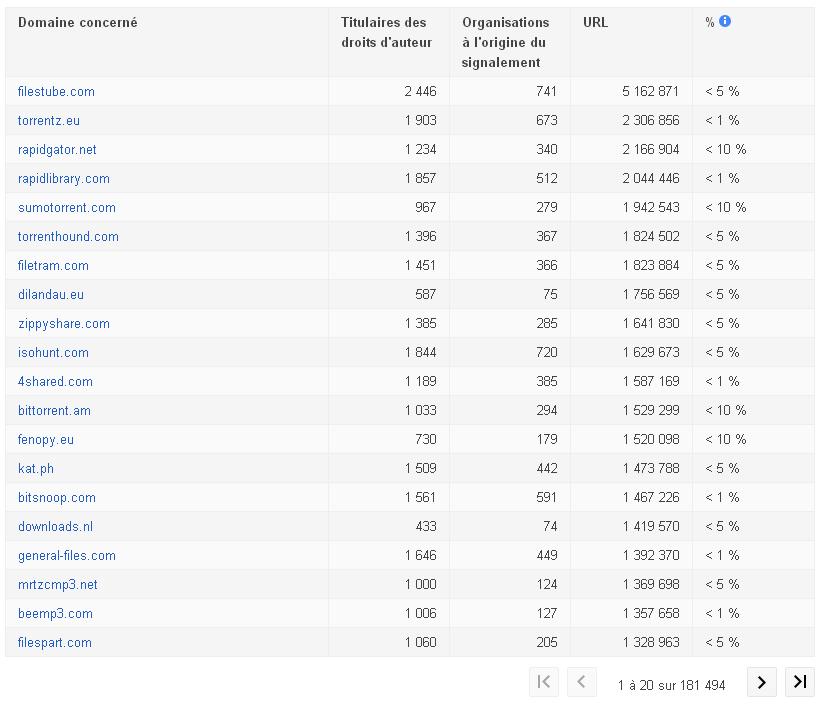Image resolution: width=823 pixels, height=704 pixels.
Task: Go to the previous results page
Action: pyautogui.click(x=581, y=682)
